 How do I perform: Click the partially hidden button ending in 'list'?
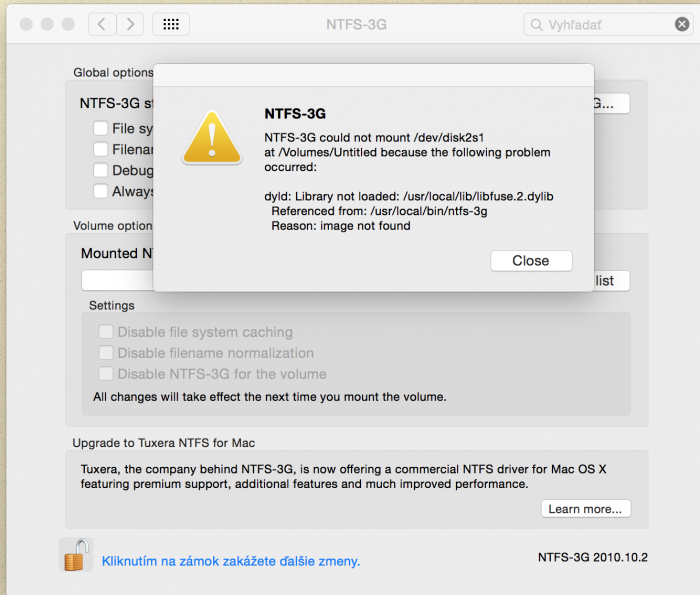click(x=612, y=281)
